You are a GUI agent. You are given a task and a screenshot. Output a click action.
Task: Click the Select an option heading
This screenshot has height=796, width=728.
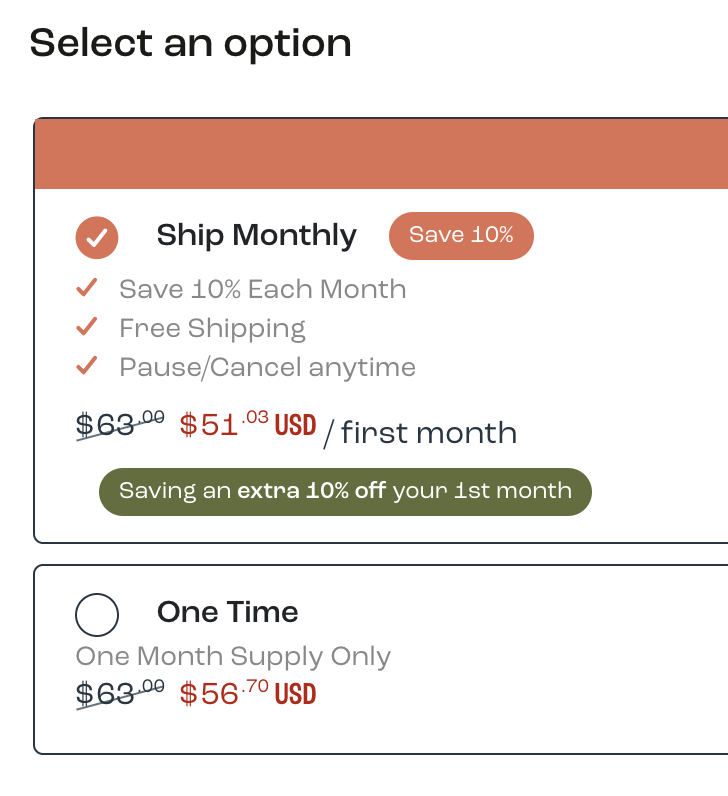point(190,44)
